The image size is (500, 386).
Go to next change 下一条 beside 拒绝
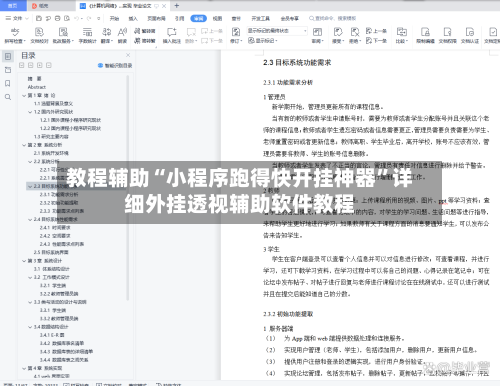point(376,41)
